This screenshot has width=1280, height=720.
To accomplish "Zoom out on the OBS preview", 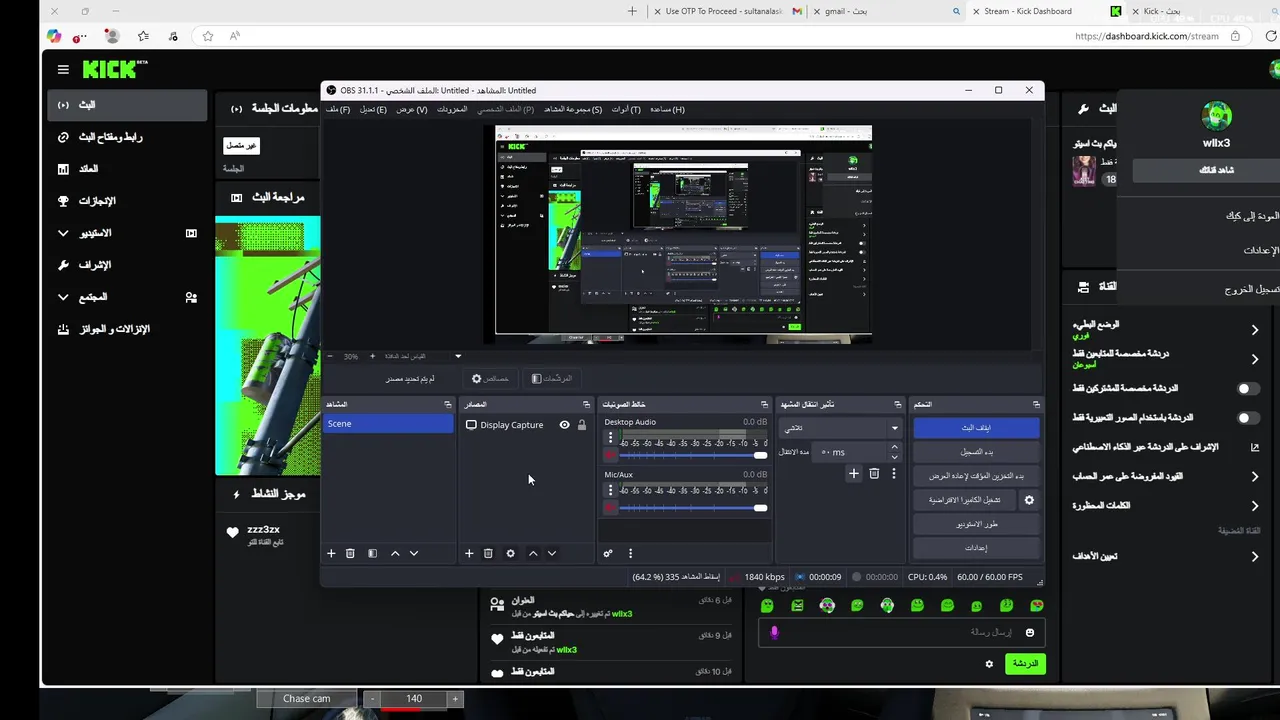I will coord(331,356).
